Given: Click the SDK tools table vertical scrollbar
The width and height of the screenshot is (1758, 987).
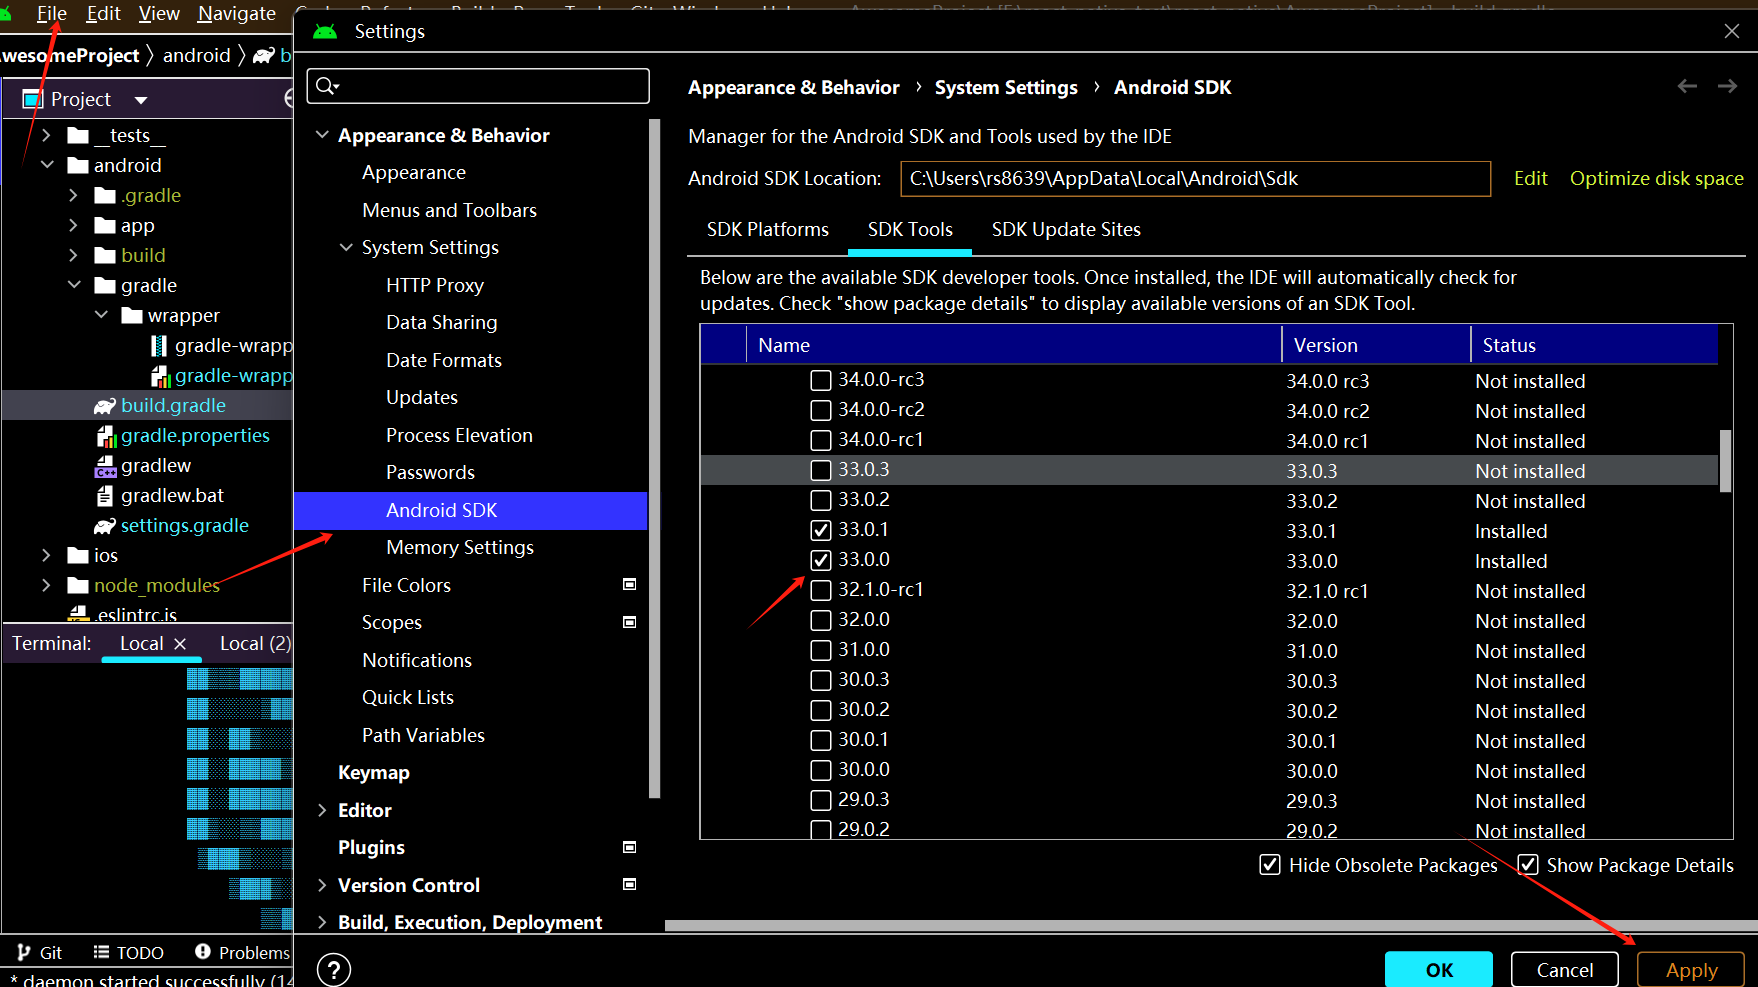Looking at the screenshot, I should tap(1725, 461).
